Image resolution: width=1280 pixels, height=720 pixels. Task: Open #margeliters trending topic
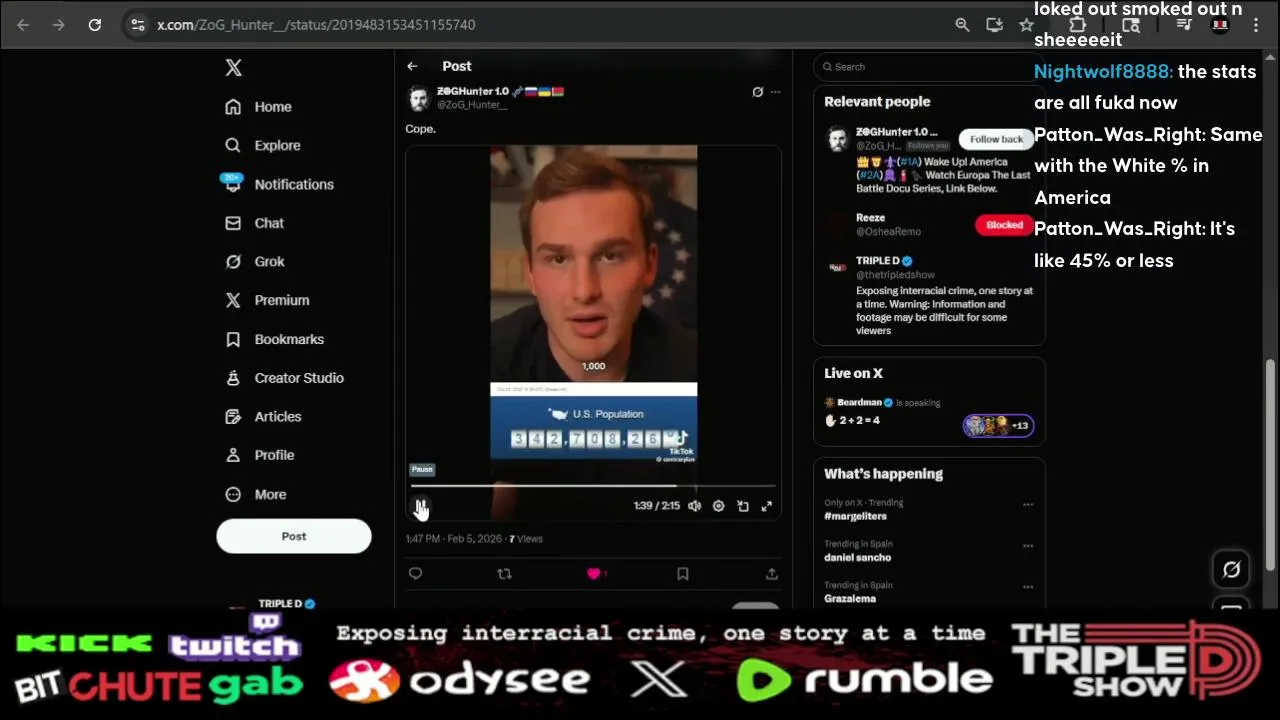pyautogui.click(x=855, y=516)
